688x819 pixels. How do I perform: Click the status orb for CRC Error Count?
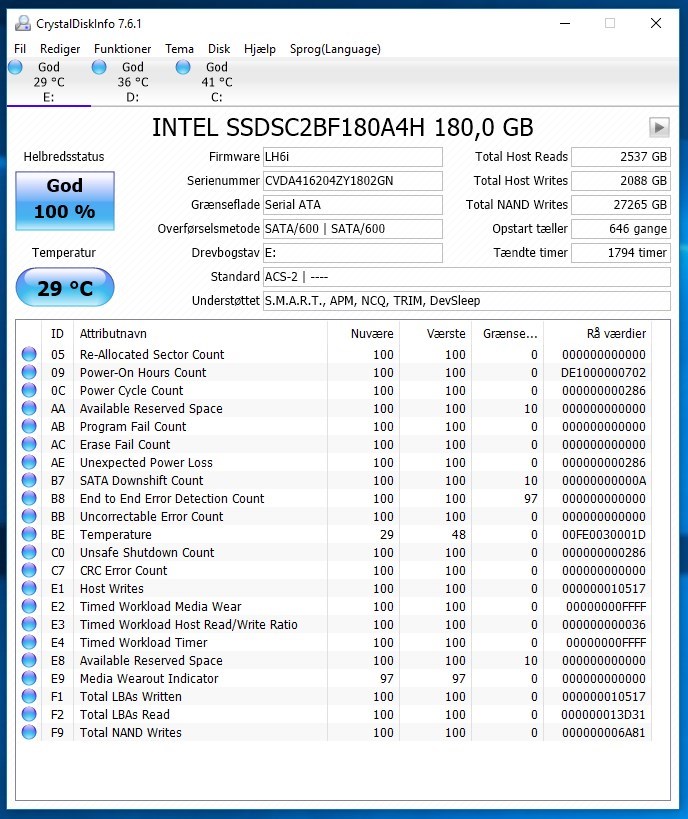[x=29, y=571]
